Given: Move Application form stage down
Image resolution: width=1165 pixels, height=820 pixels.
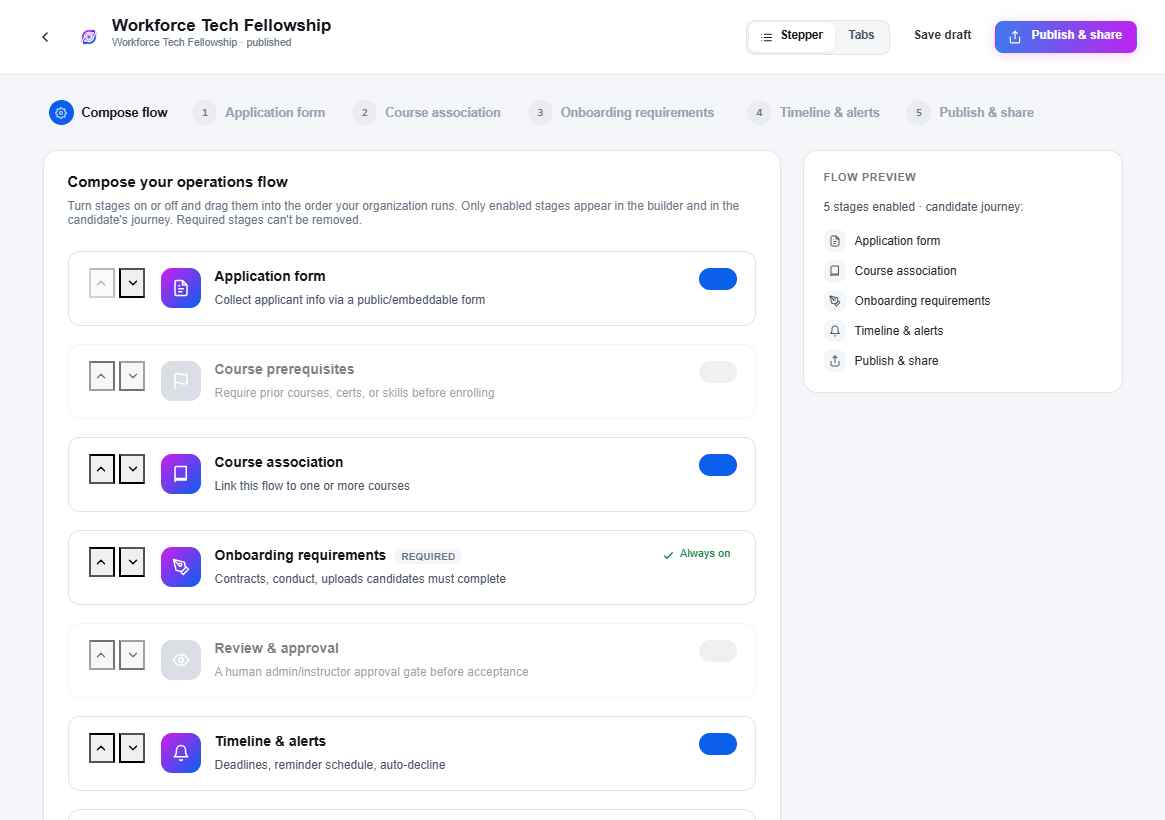Looking at the screenshot, I should pyautogui.click(x=132, y=283).
